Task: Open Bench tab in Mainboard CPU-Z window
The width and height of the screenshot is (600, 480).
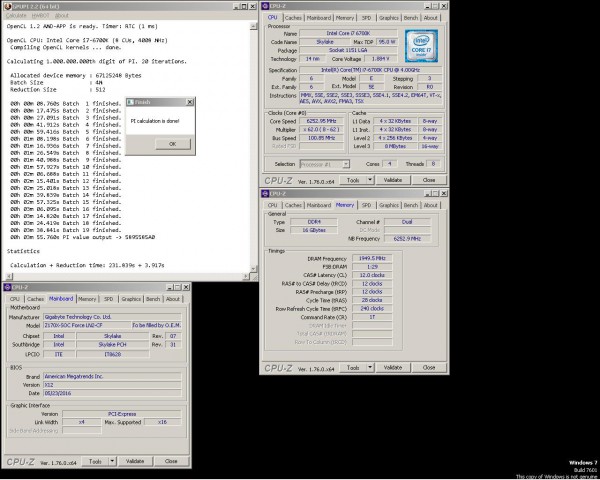Action: click(x=153, y=299)
